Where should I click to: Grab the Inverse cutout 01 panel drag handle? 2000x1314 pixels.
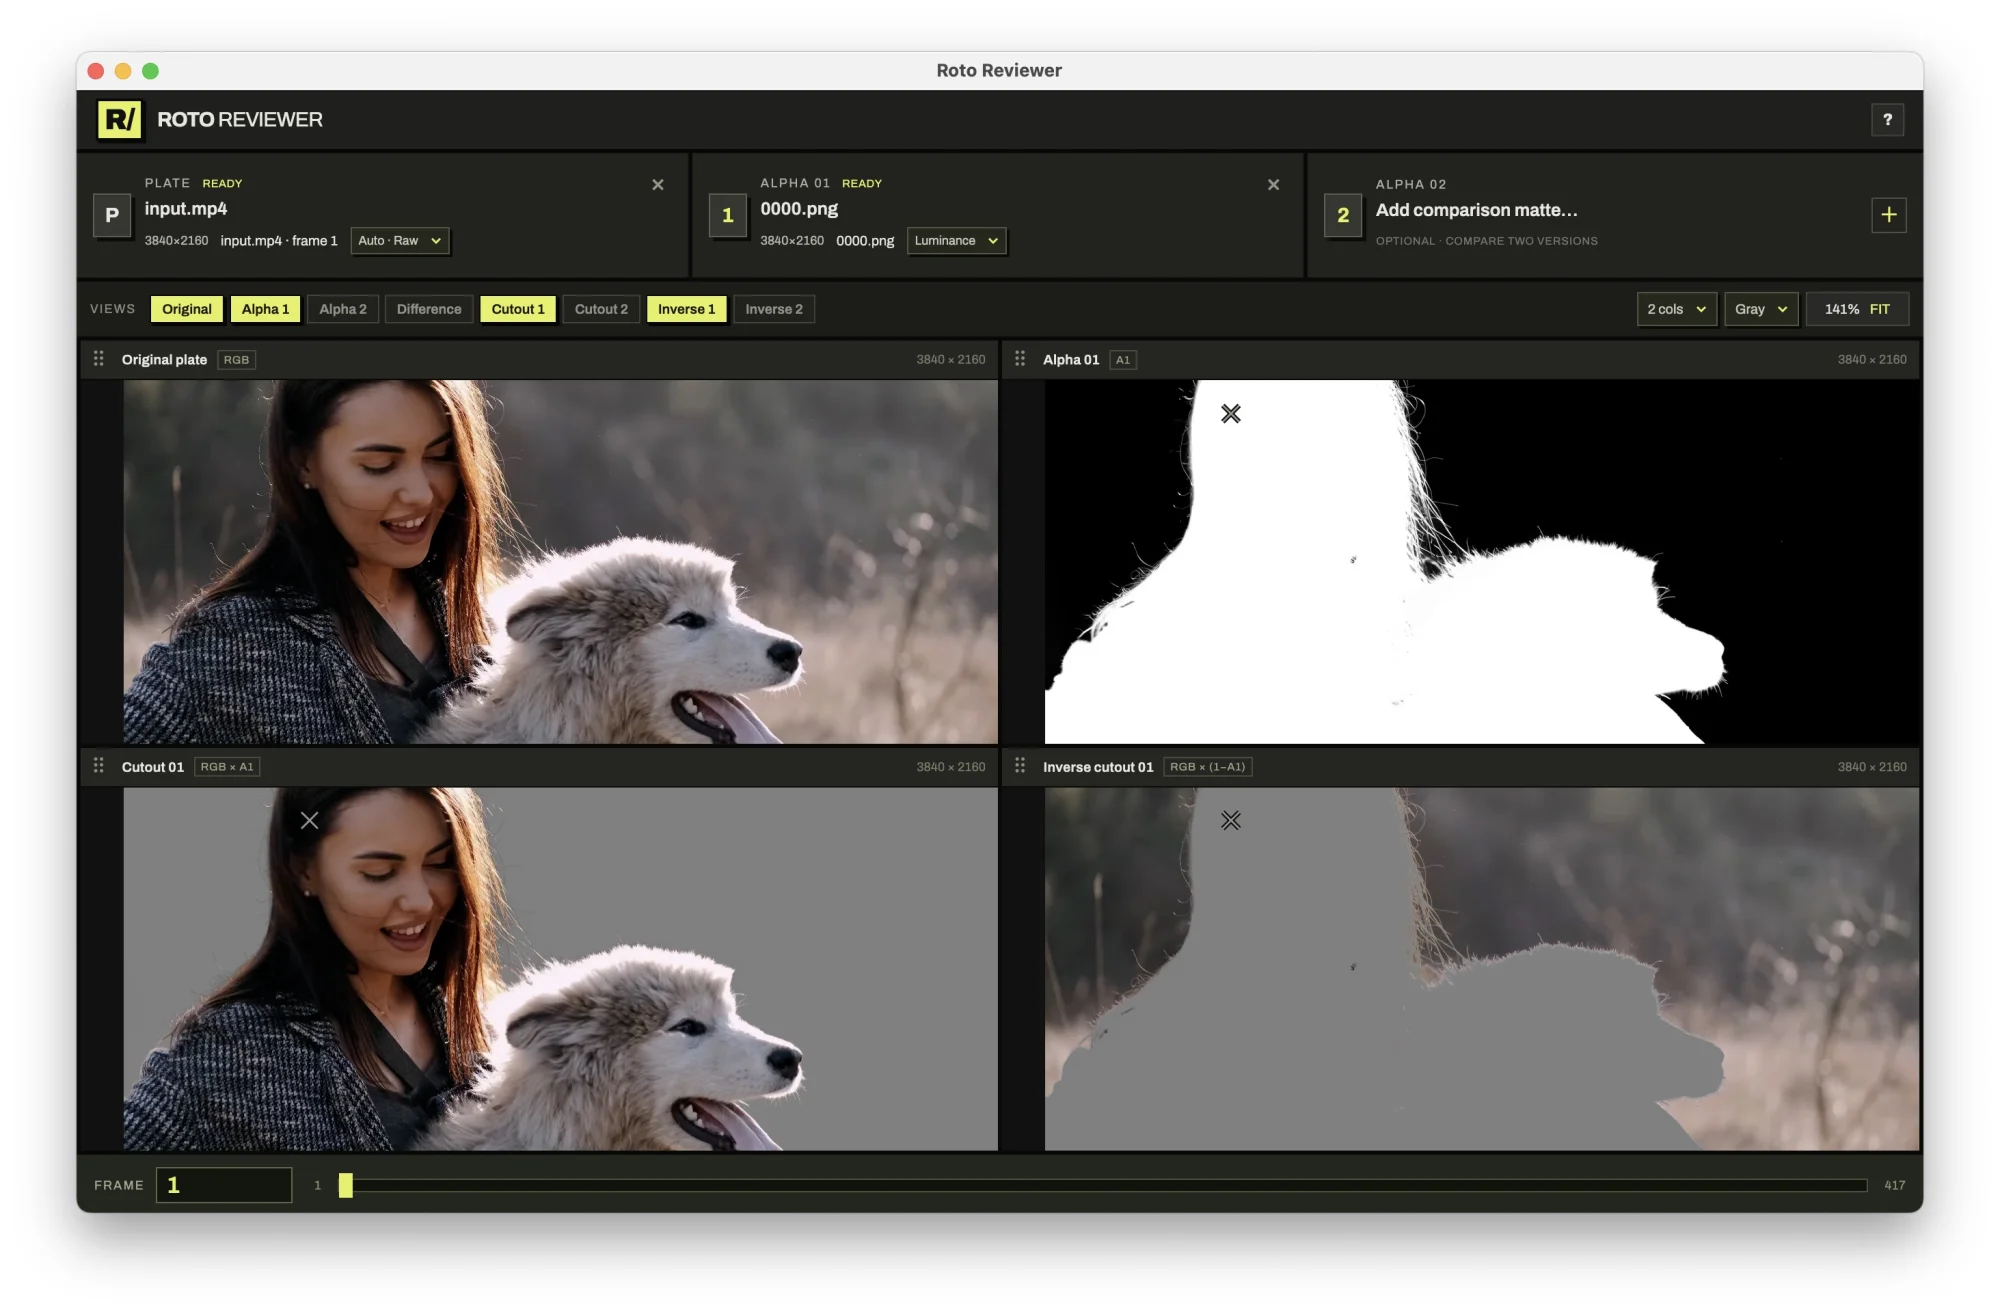1020,766
